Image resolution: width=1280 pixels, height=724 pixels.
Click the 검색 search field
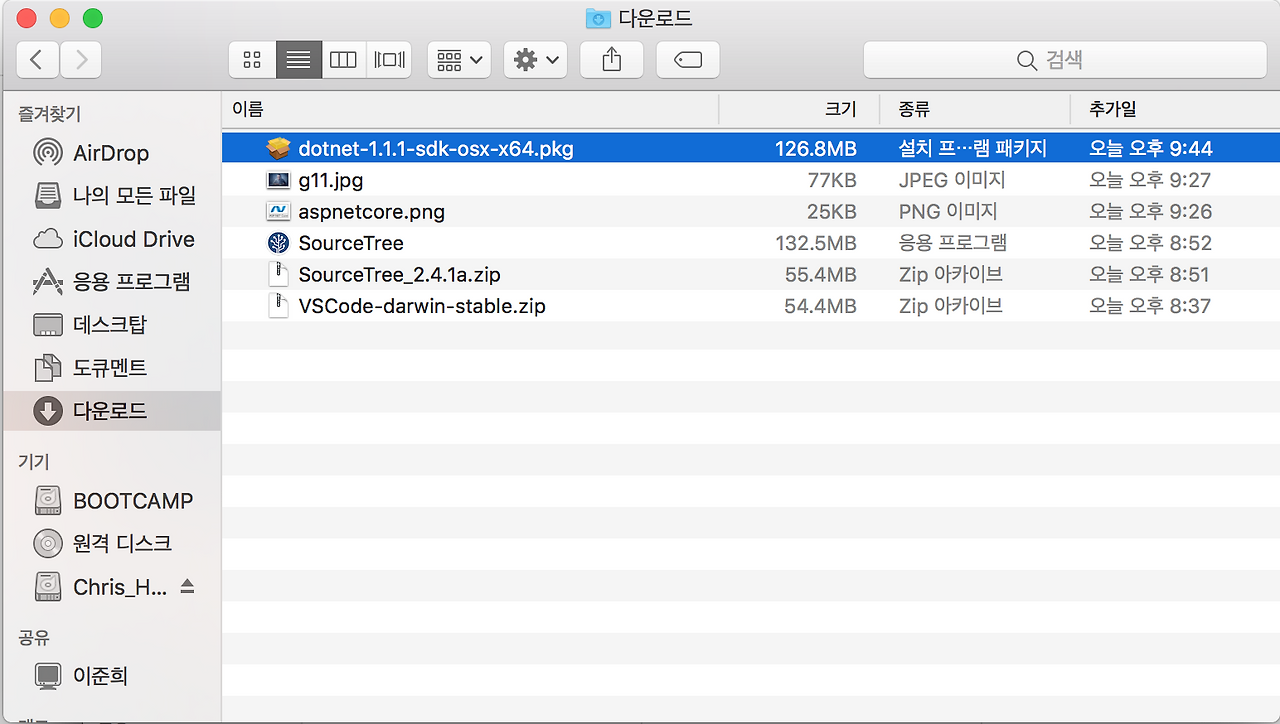pos(1063,60)
